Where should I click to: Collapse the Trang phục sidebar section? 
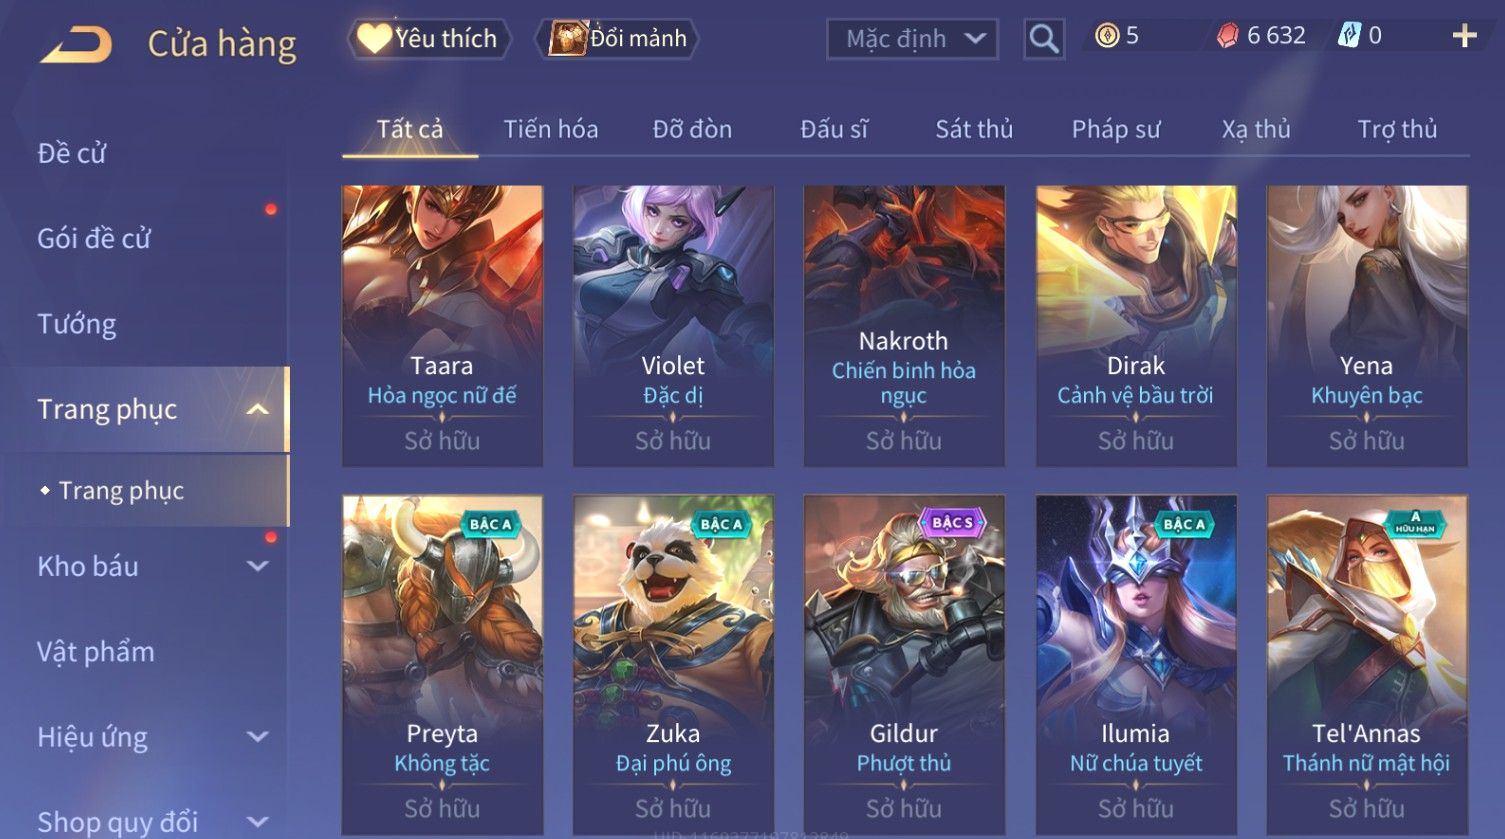258,410
